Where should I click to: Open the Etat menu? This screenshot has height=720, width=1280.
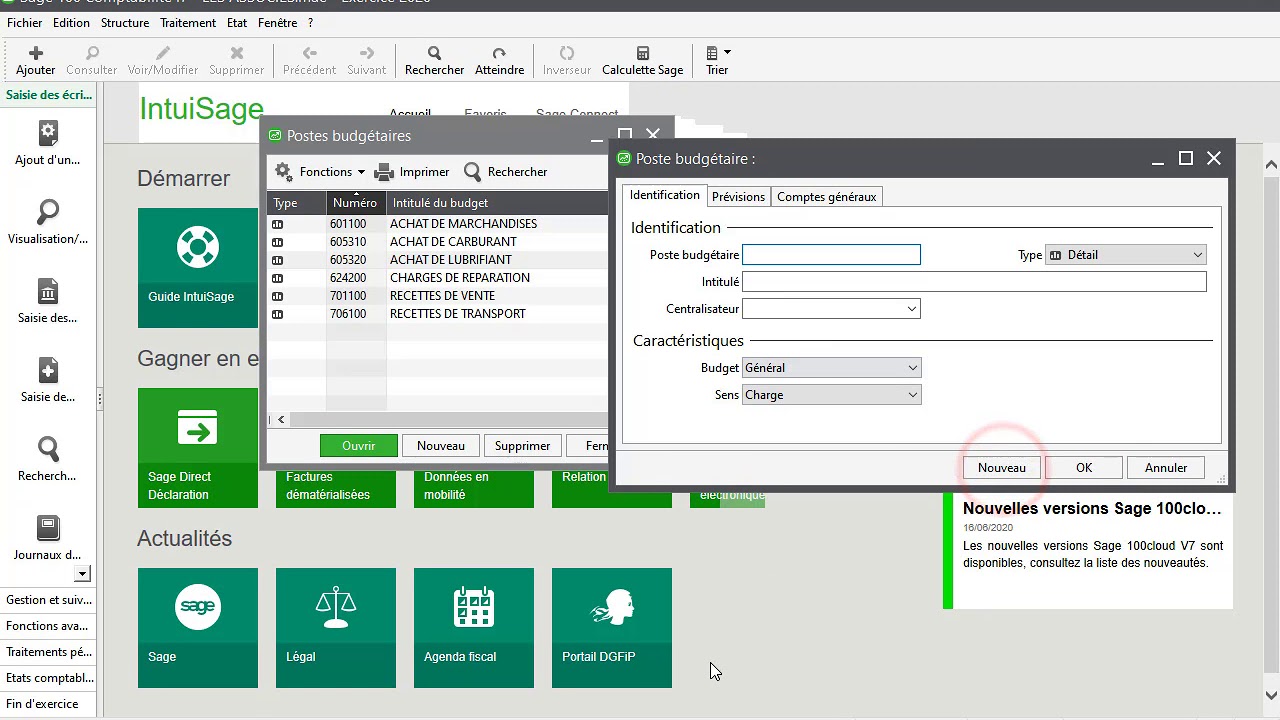[237, 23]
